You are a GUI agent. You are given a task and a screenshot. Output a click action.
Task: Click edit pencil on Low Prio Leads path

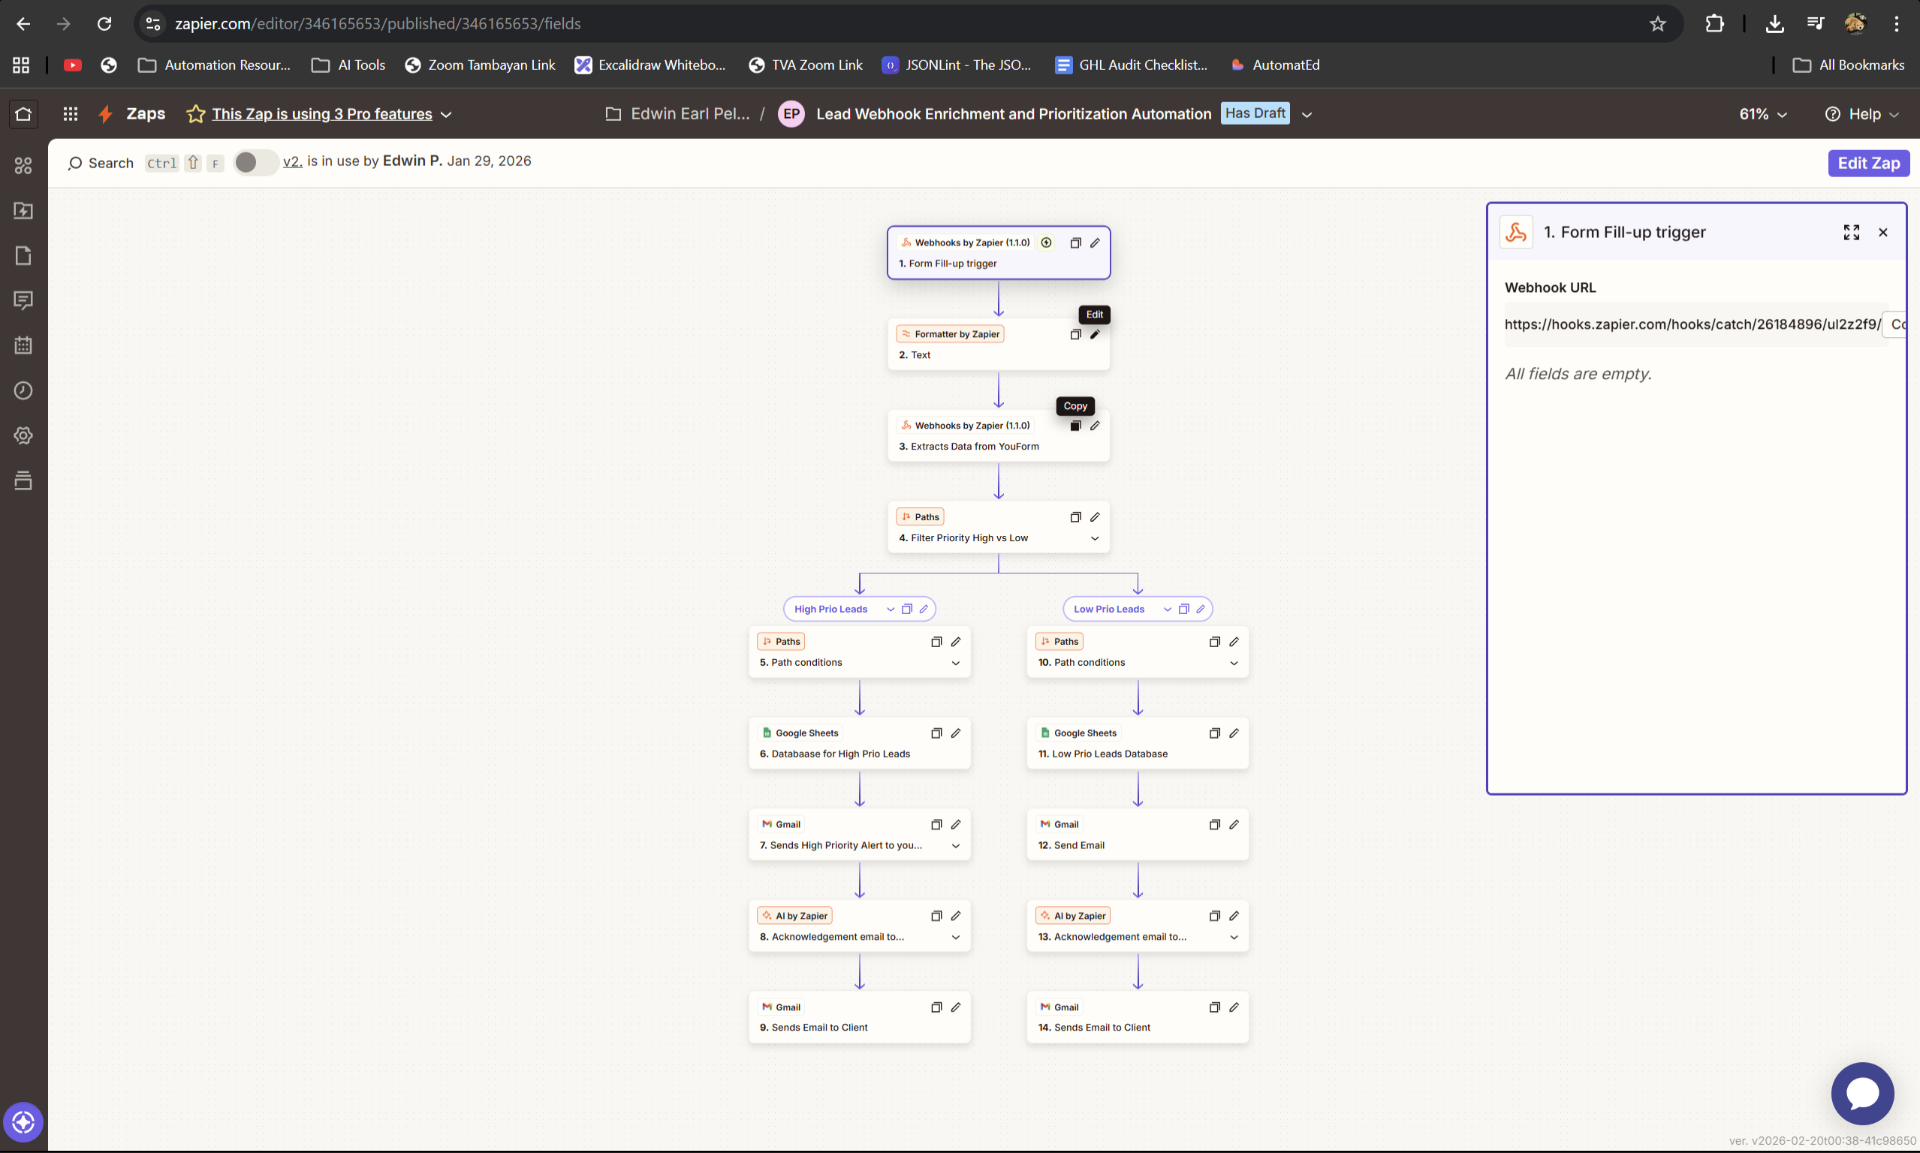click(1201, 609)
